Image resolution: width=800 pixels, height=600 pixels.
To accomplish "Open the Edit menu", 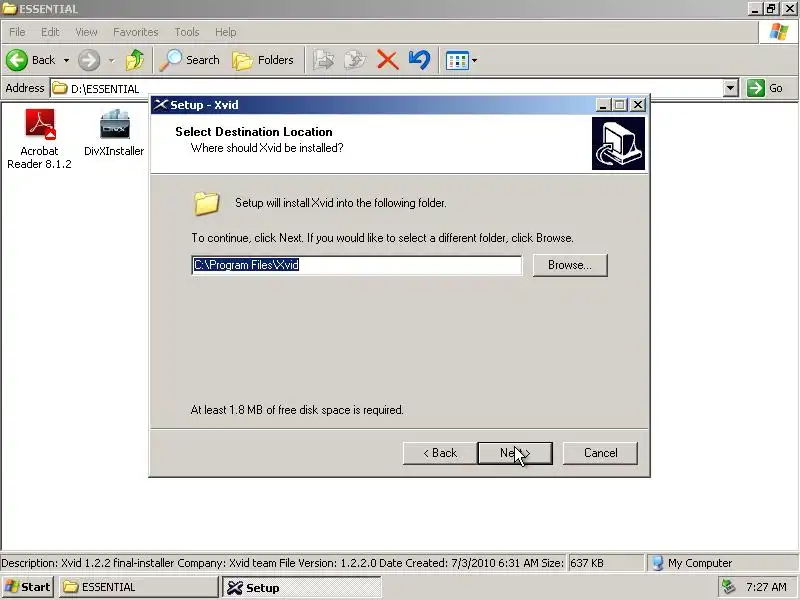I will 50,32.
